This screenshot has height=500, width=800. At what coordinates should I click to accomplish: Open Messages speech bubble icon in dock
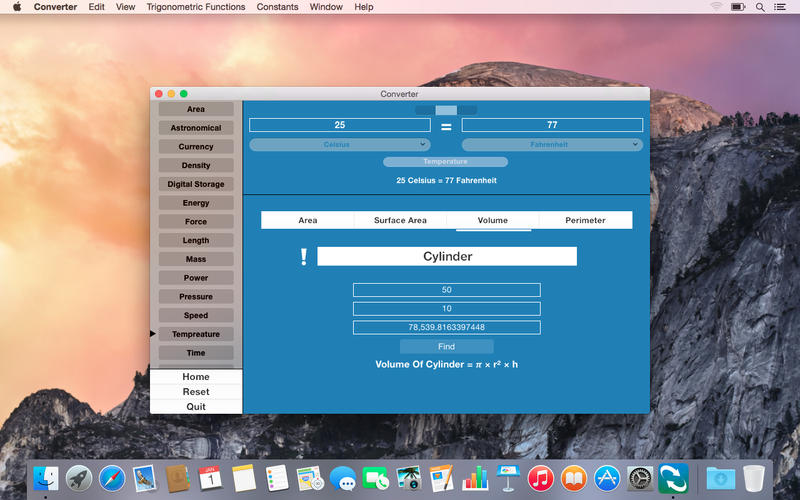[x=343, y=479]
